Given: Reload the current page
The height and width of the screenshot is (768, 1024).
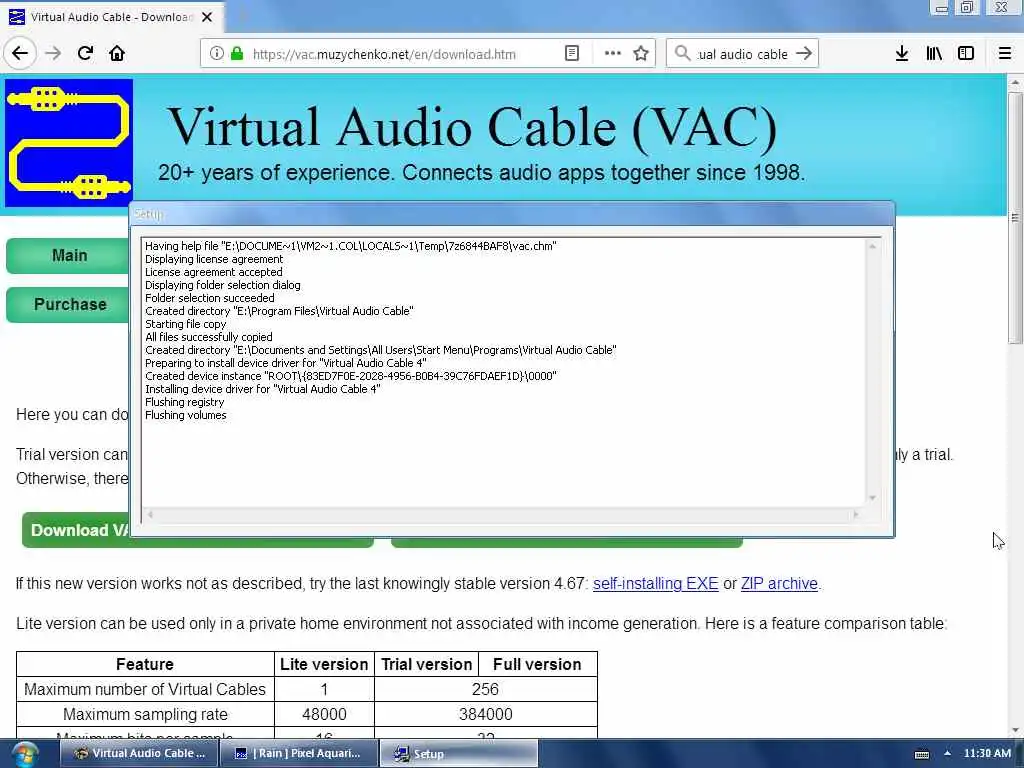Looking at the screenshot, I should click(x=85, y=53).
